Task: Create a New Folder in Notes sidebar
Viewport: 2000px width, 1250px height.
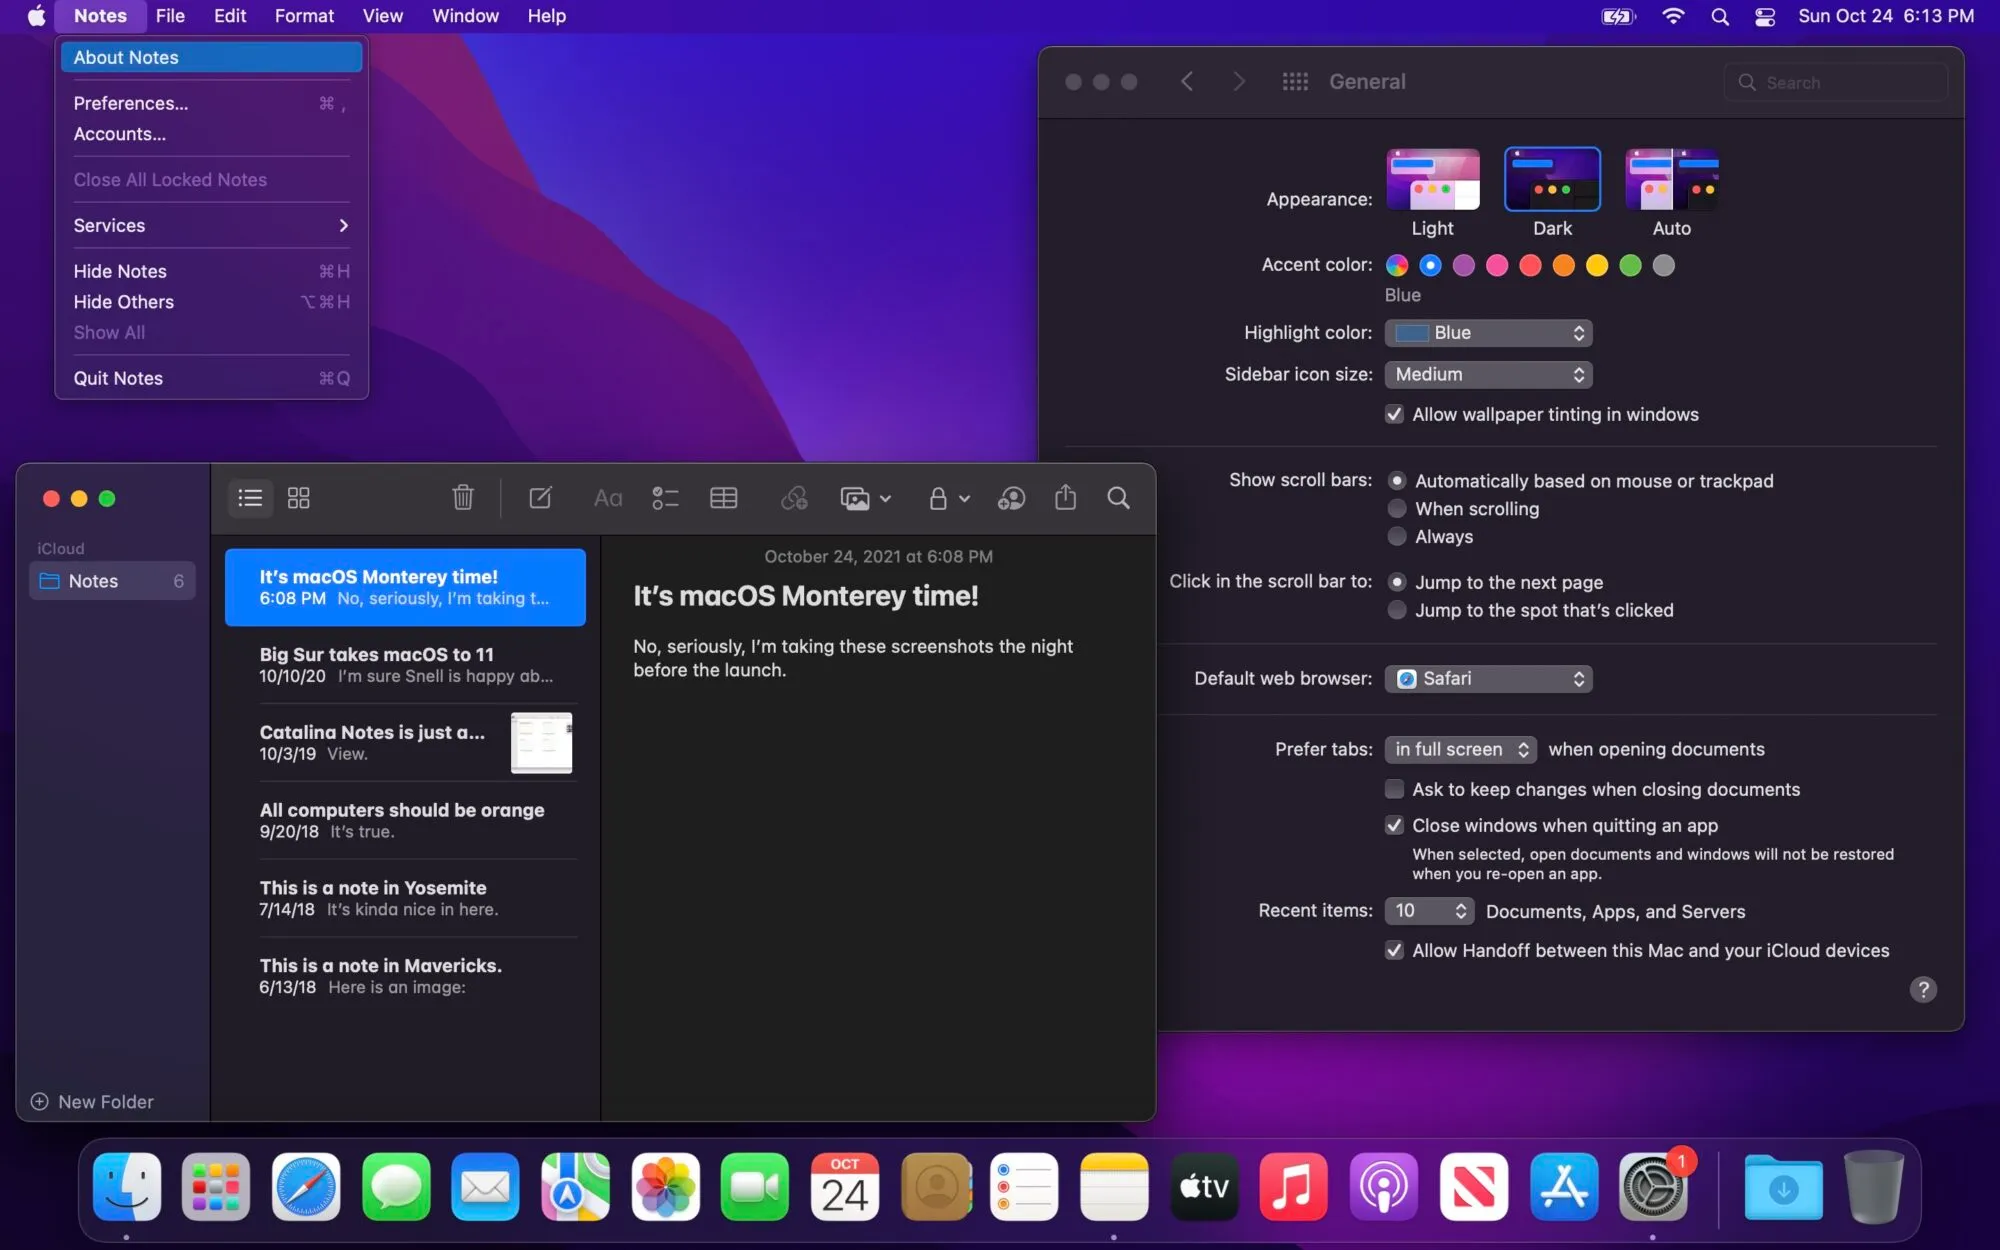Action: [92, 1101]
